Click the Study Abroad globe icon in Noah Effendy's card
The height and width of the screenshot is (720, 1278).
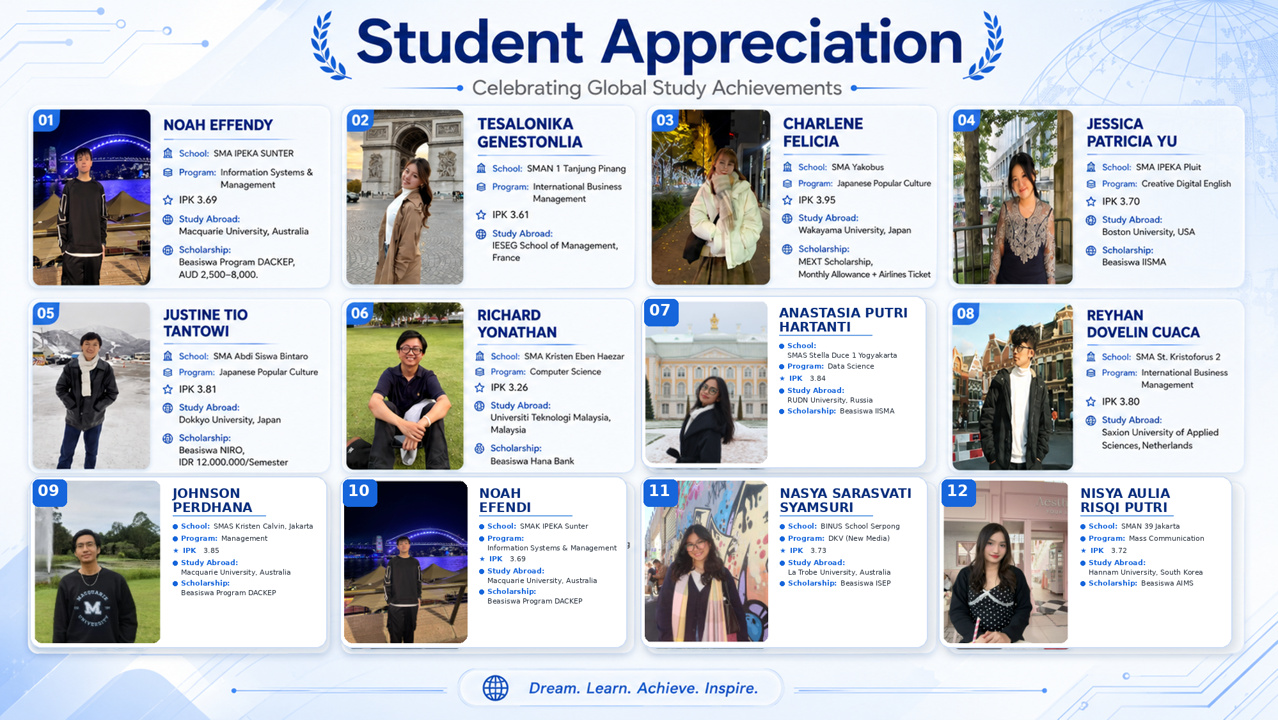[168, 219]
